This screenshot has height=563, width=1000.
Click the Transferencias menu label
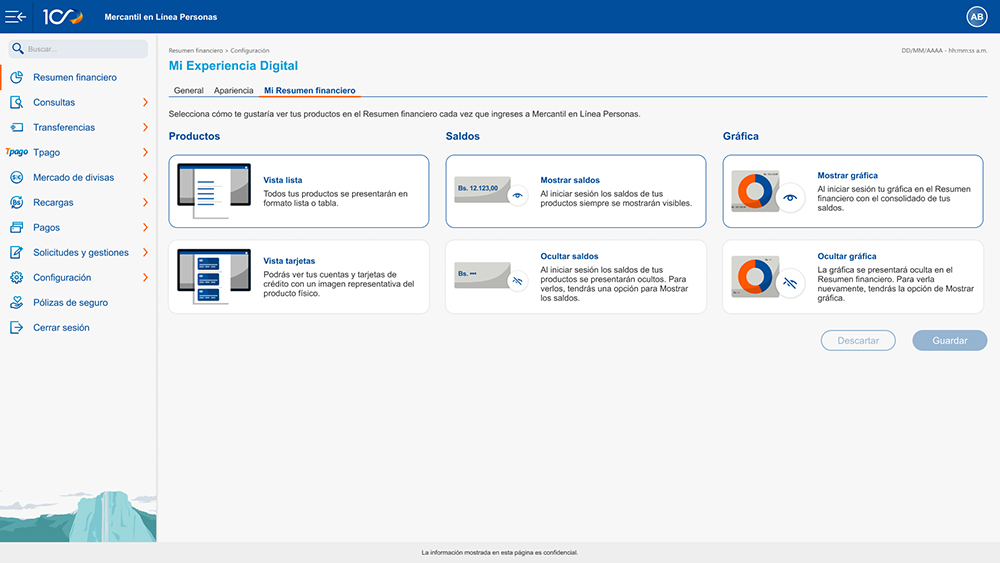coord(64,127)
